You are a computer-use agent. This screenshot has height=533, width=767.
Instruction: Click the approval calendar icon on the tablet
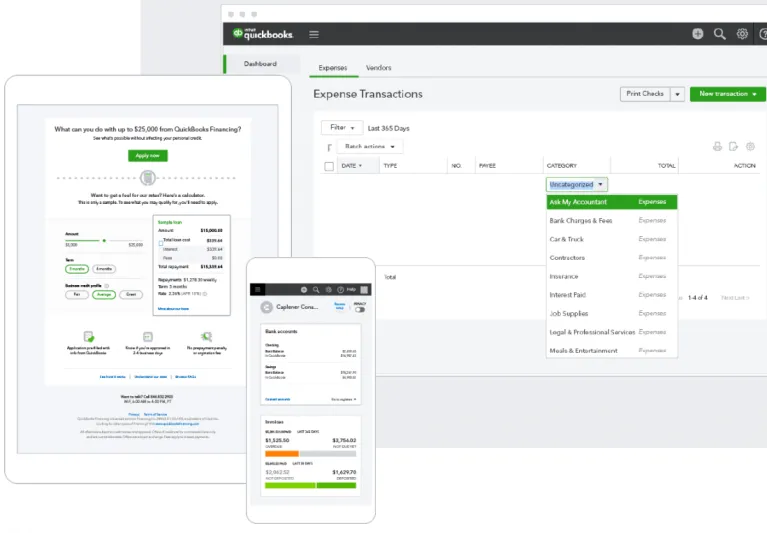pyautogui.click(x=148, y=336)
